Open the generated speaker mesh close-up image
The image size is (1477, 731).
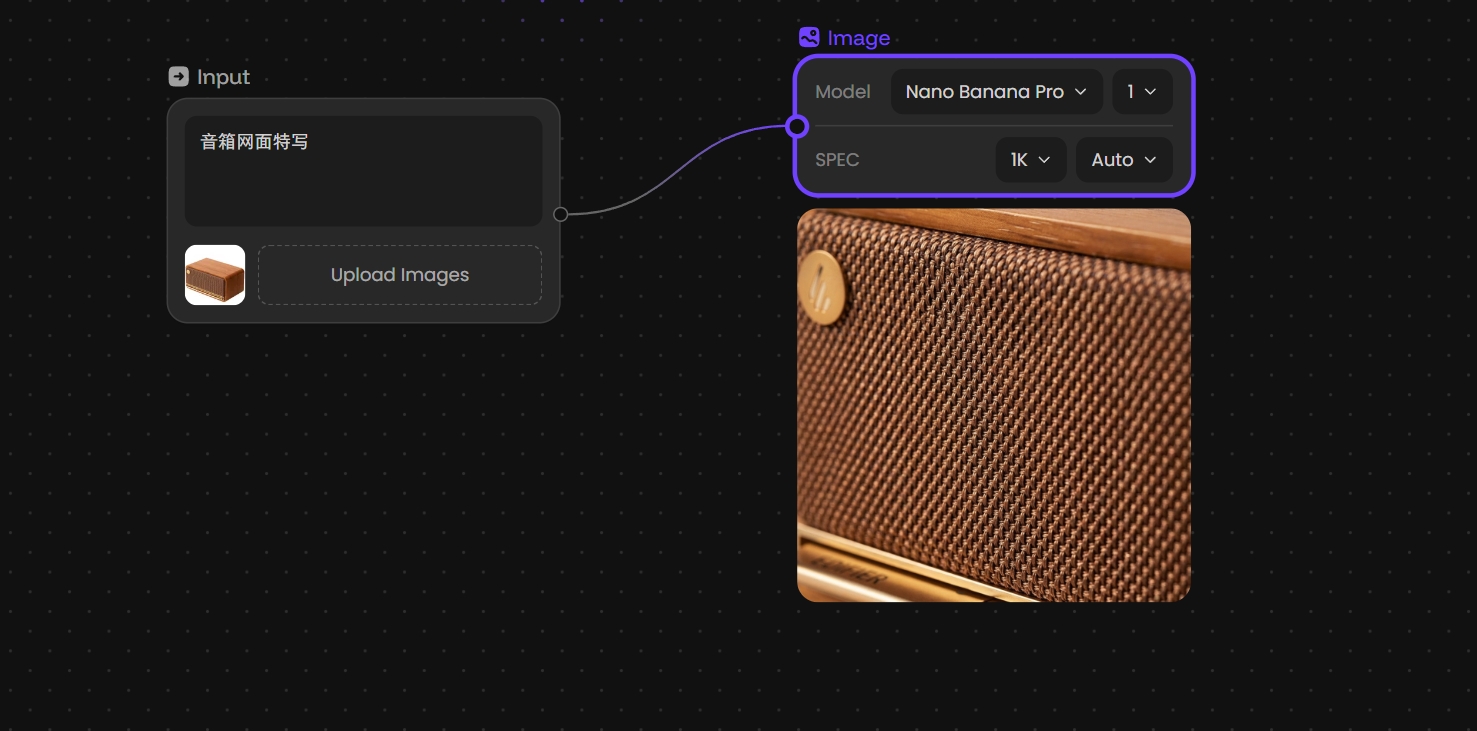click(x=993, y=405)
